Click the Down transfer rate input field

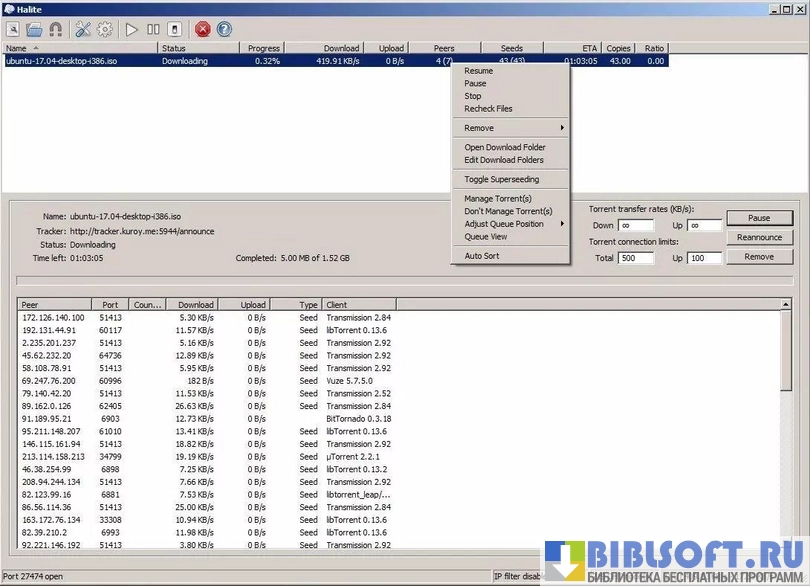[636, 226]
